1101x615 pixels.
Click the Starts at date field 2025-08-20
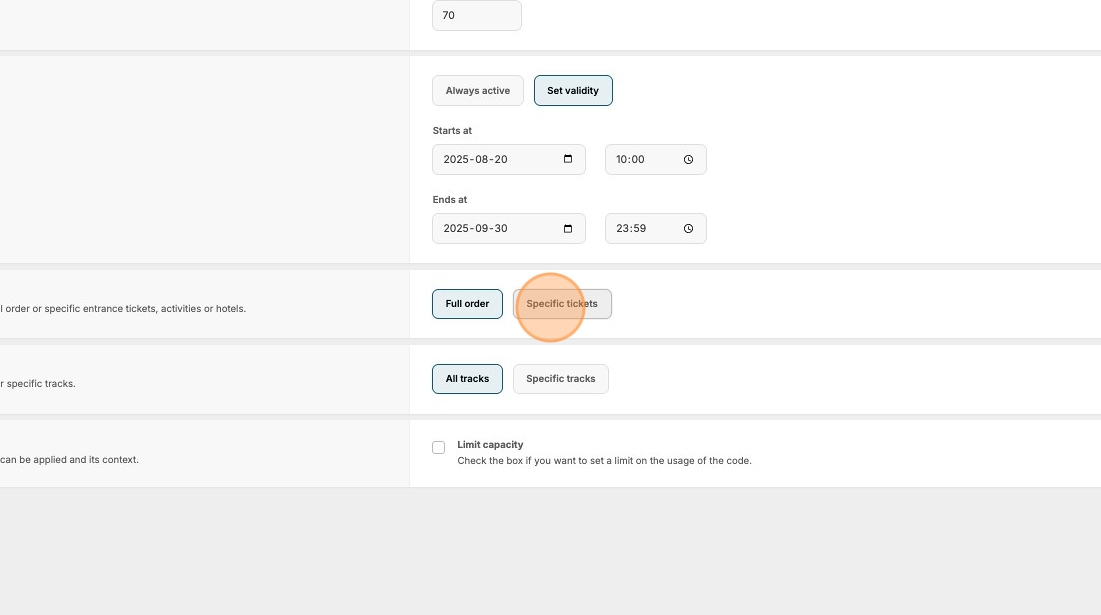pos(509,159)
